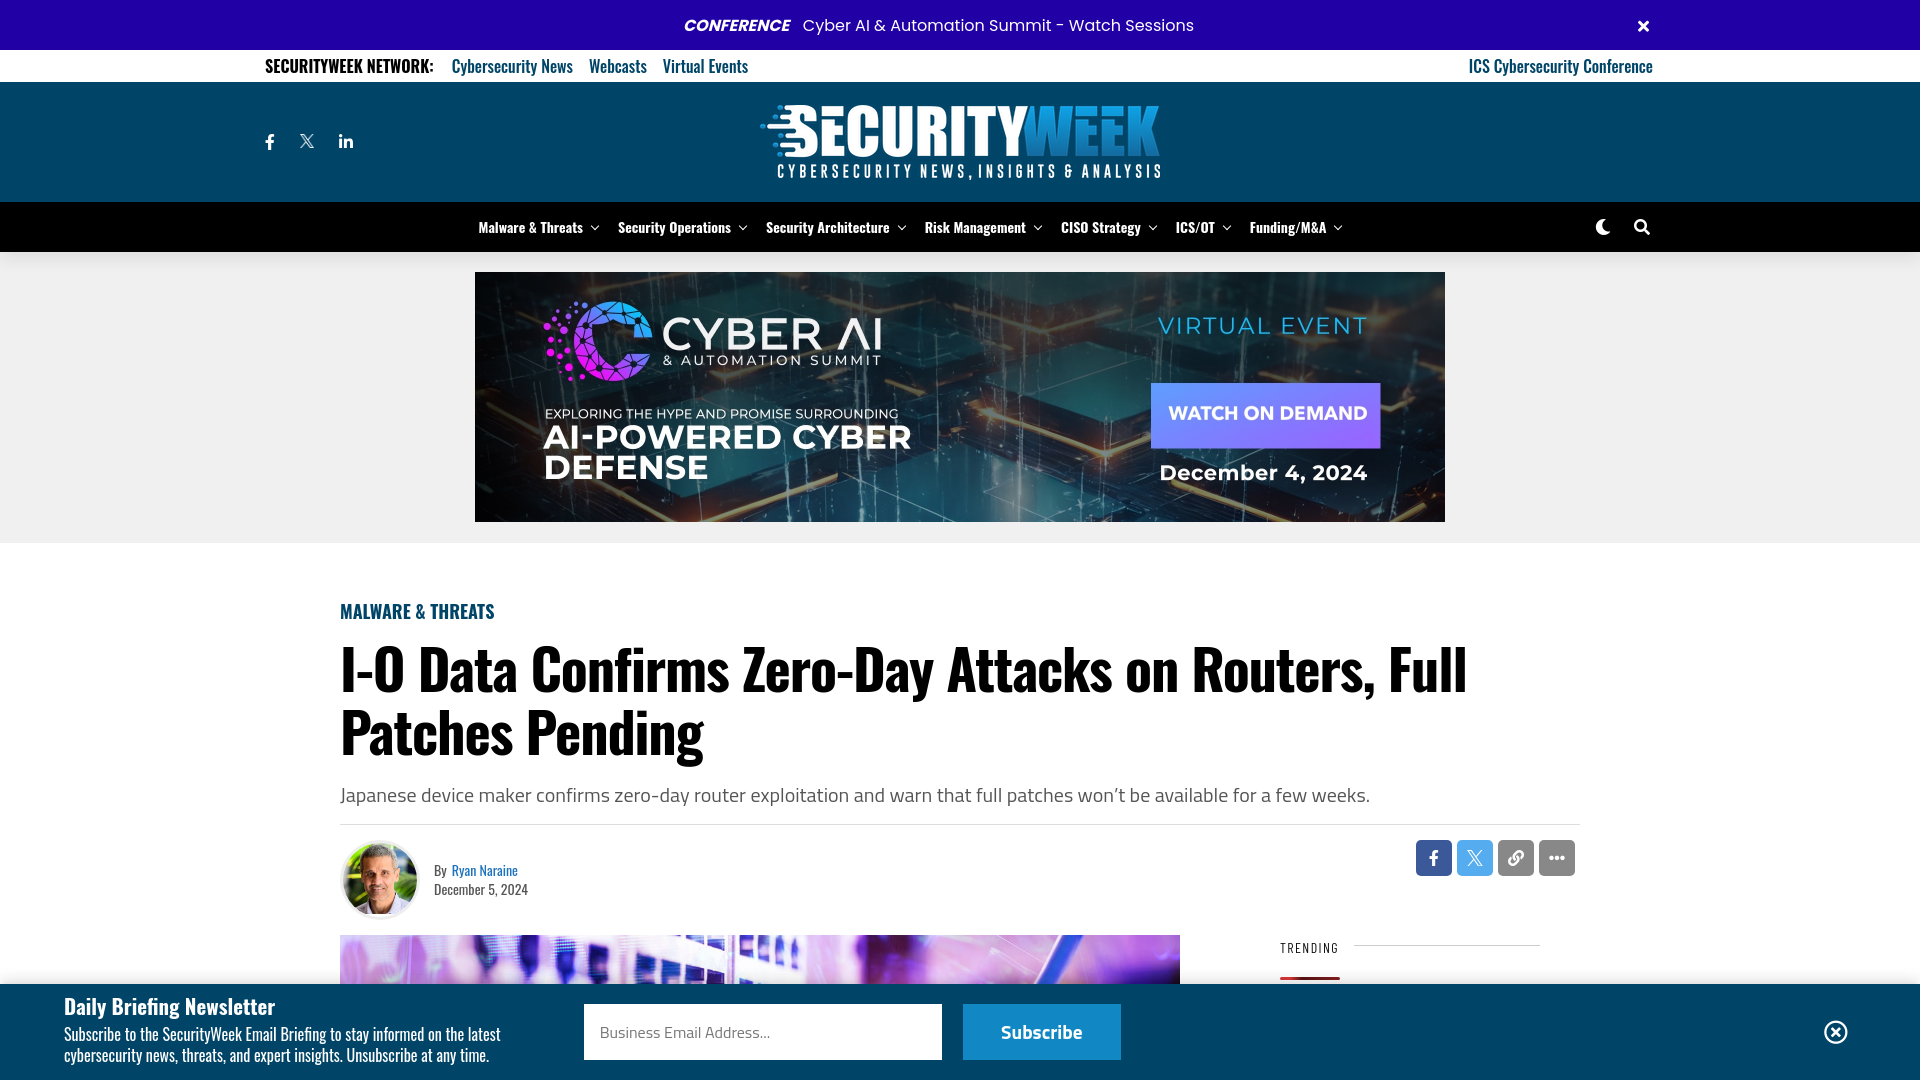Image resolution: width=1920 pixels, height=1080 pixels.
Task: Click Subscribe button for Daily Briefing
Action: (1042, 1031)
